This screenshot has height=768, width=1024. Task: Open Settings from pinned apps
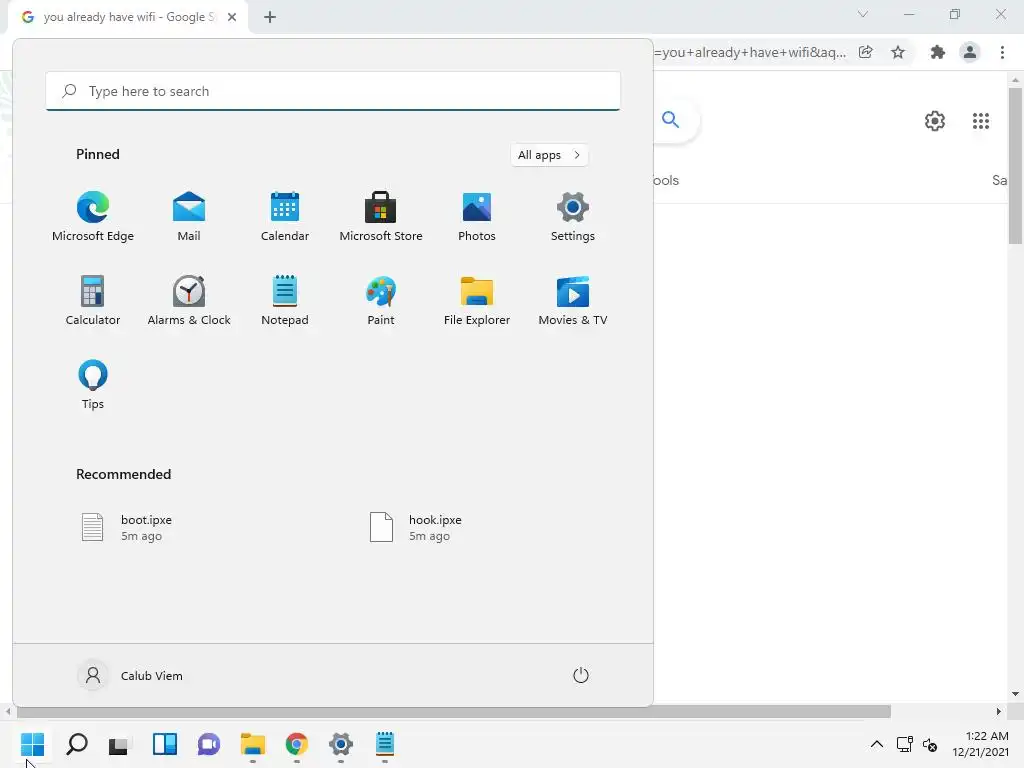tap(573, 217)
